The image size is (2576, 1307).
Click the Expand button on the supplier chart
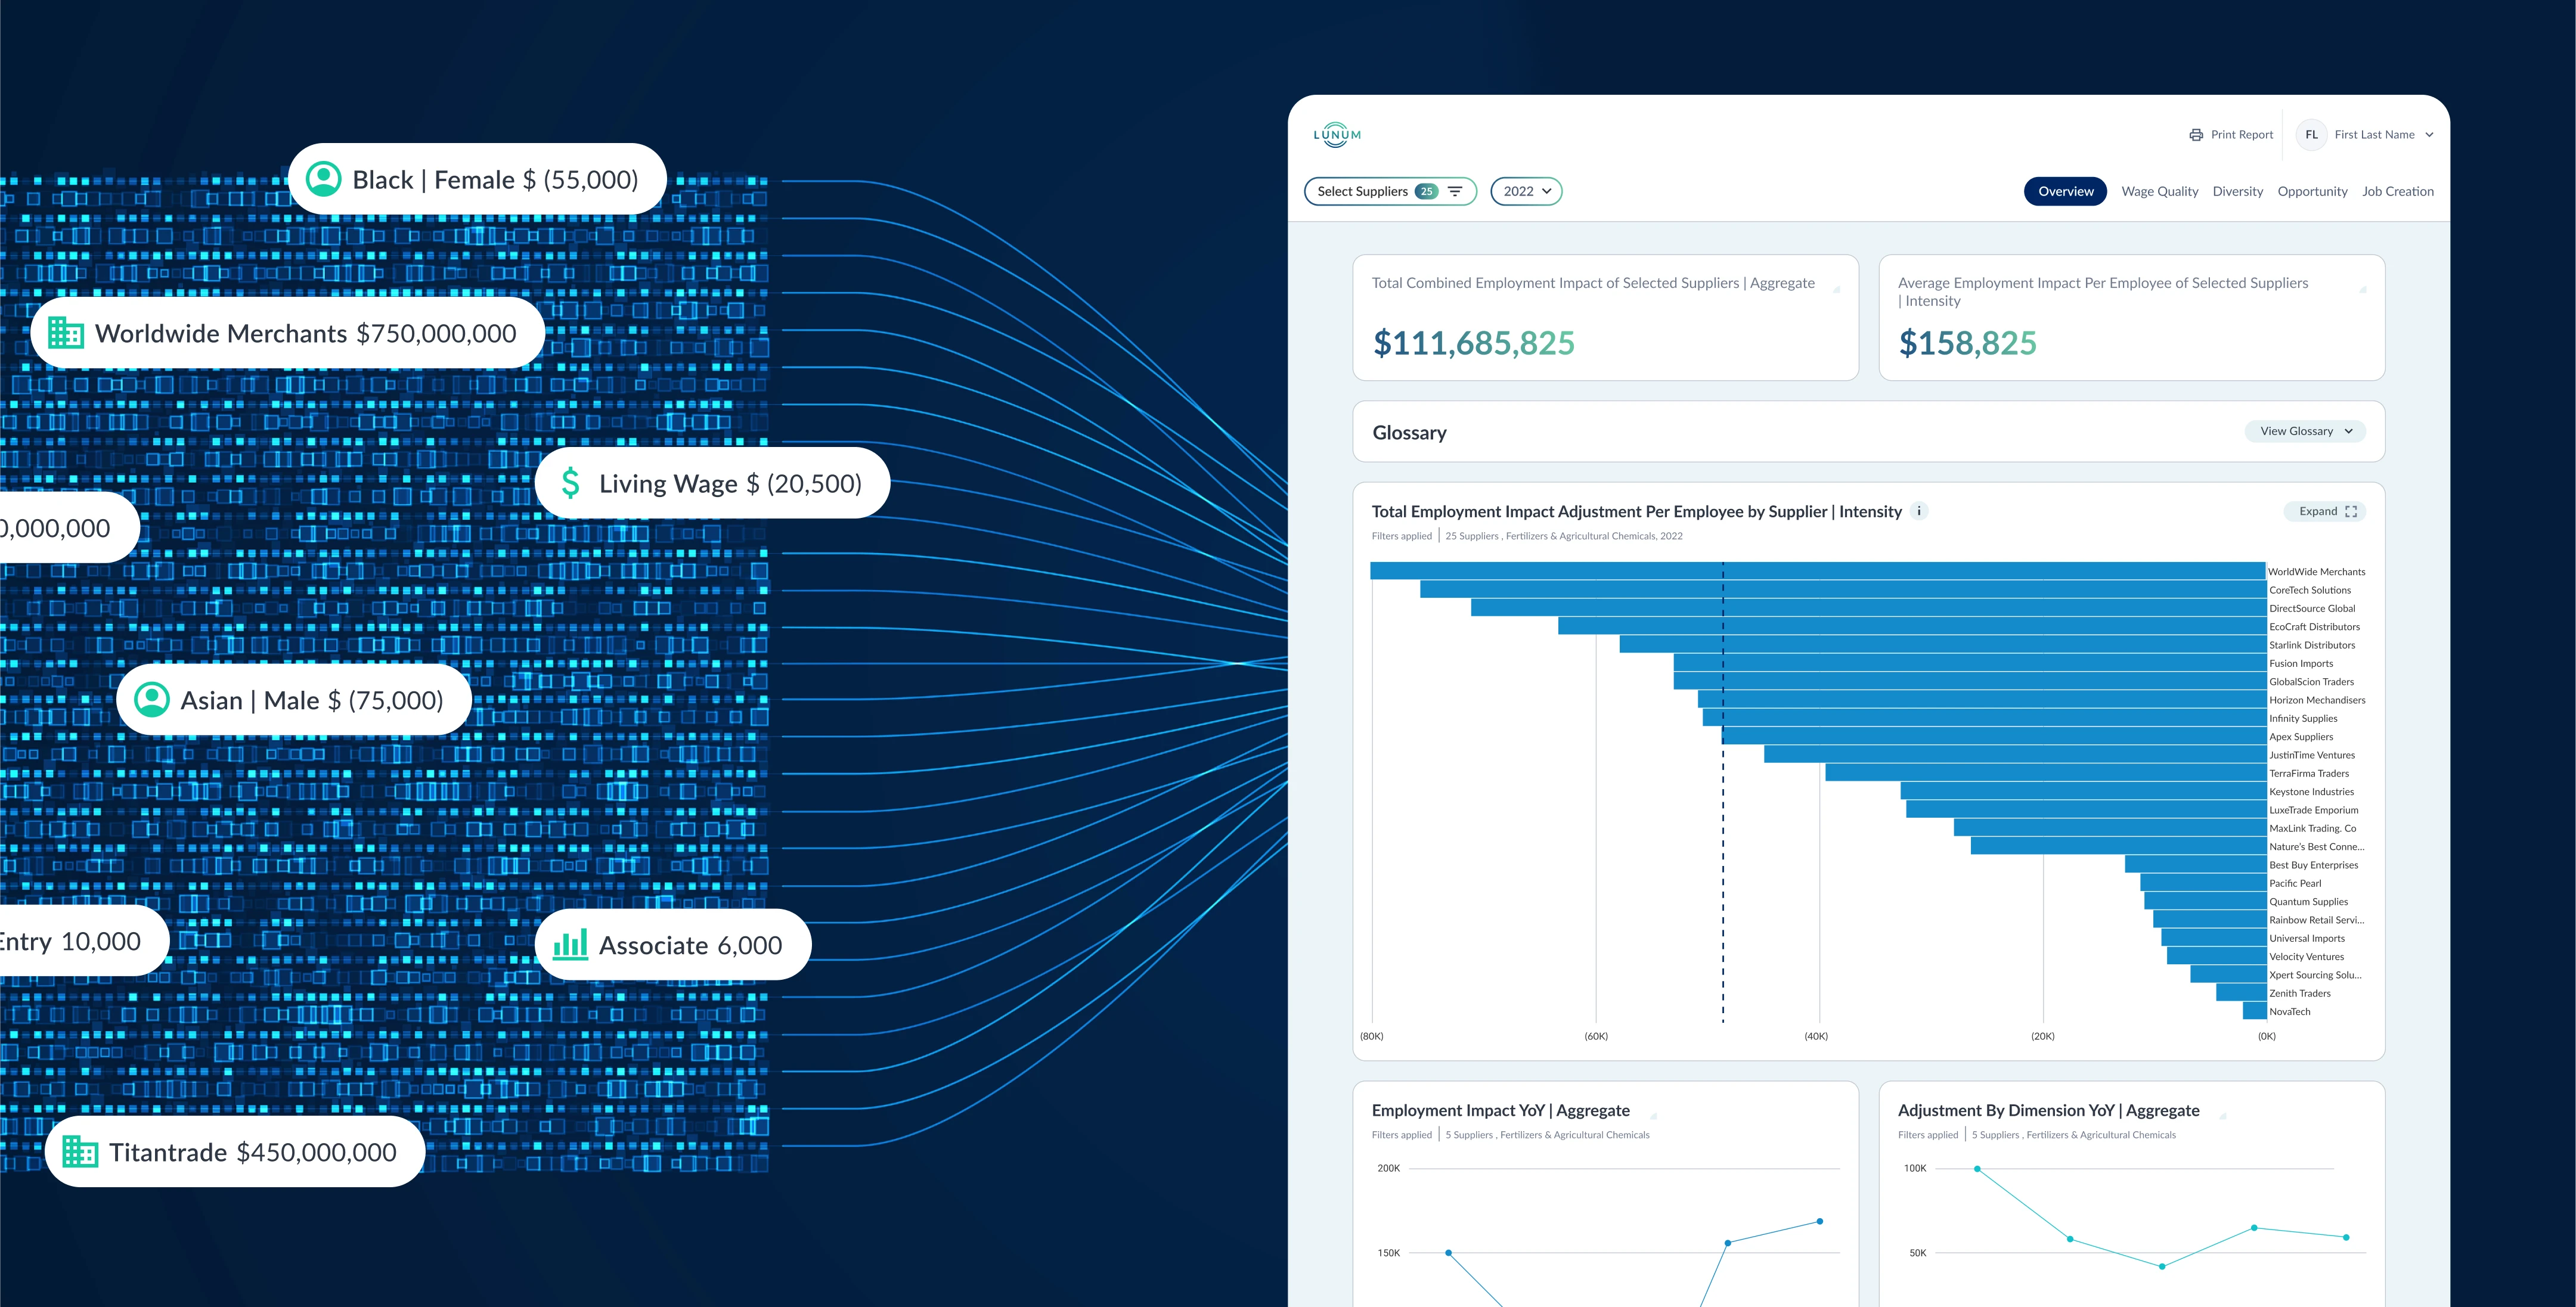pyautogui.click(x=2325, y=511)
